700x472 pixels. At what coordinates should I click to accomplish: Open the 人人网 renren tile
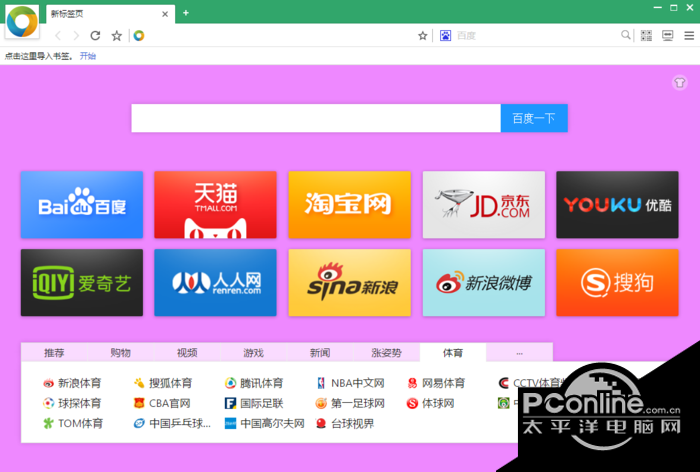click(x=215, y=283)
